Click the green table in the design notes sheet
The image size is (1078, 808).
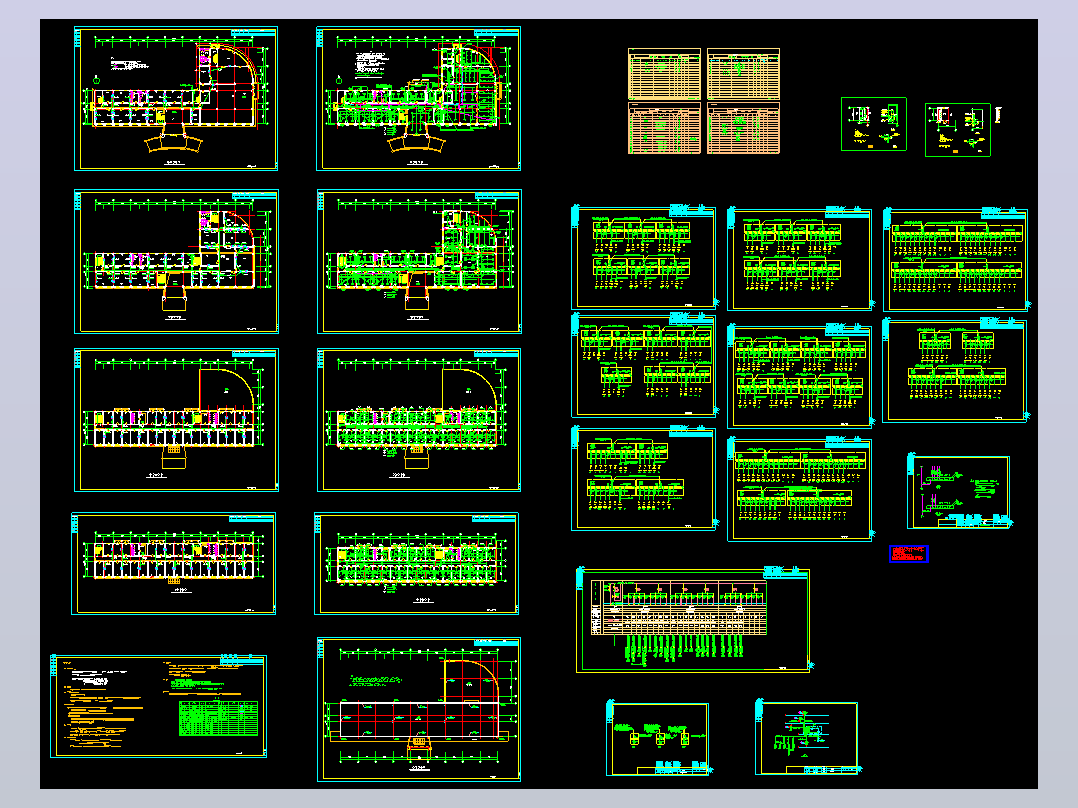pyautogui.click(x=219, y=718)
